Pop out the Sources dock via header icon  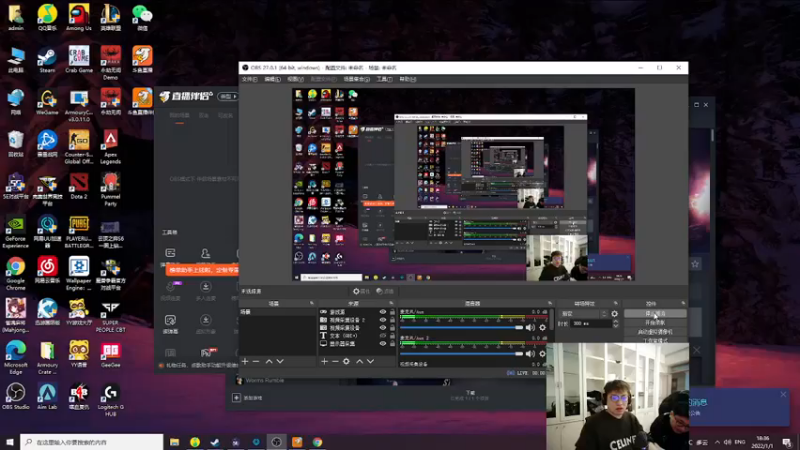[x=391, y=304]
